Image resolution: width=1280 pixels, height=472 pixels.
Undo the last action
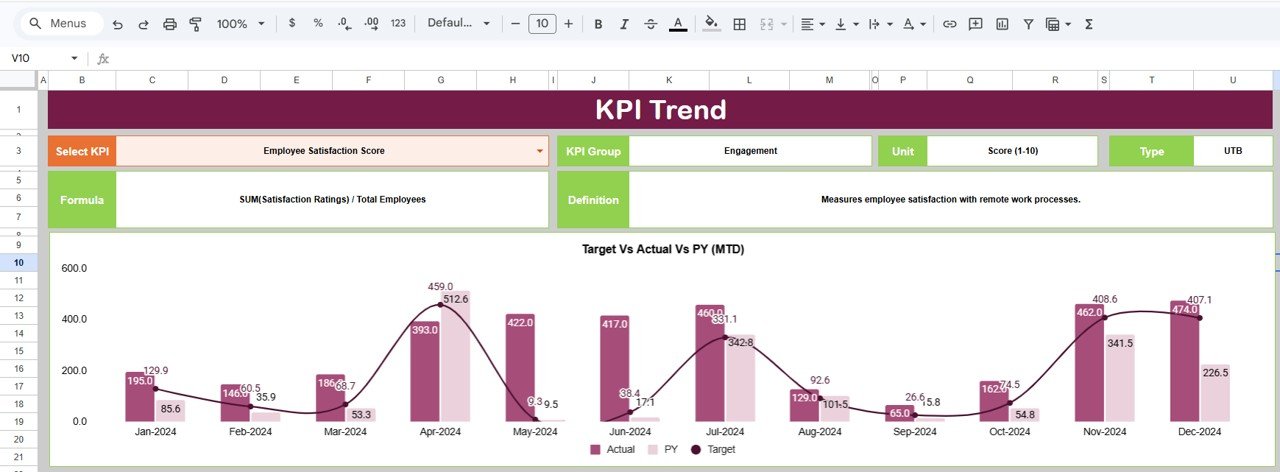pyautogui.click(x=118, y=23)
